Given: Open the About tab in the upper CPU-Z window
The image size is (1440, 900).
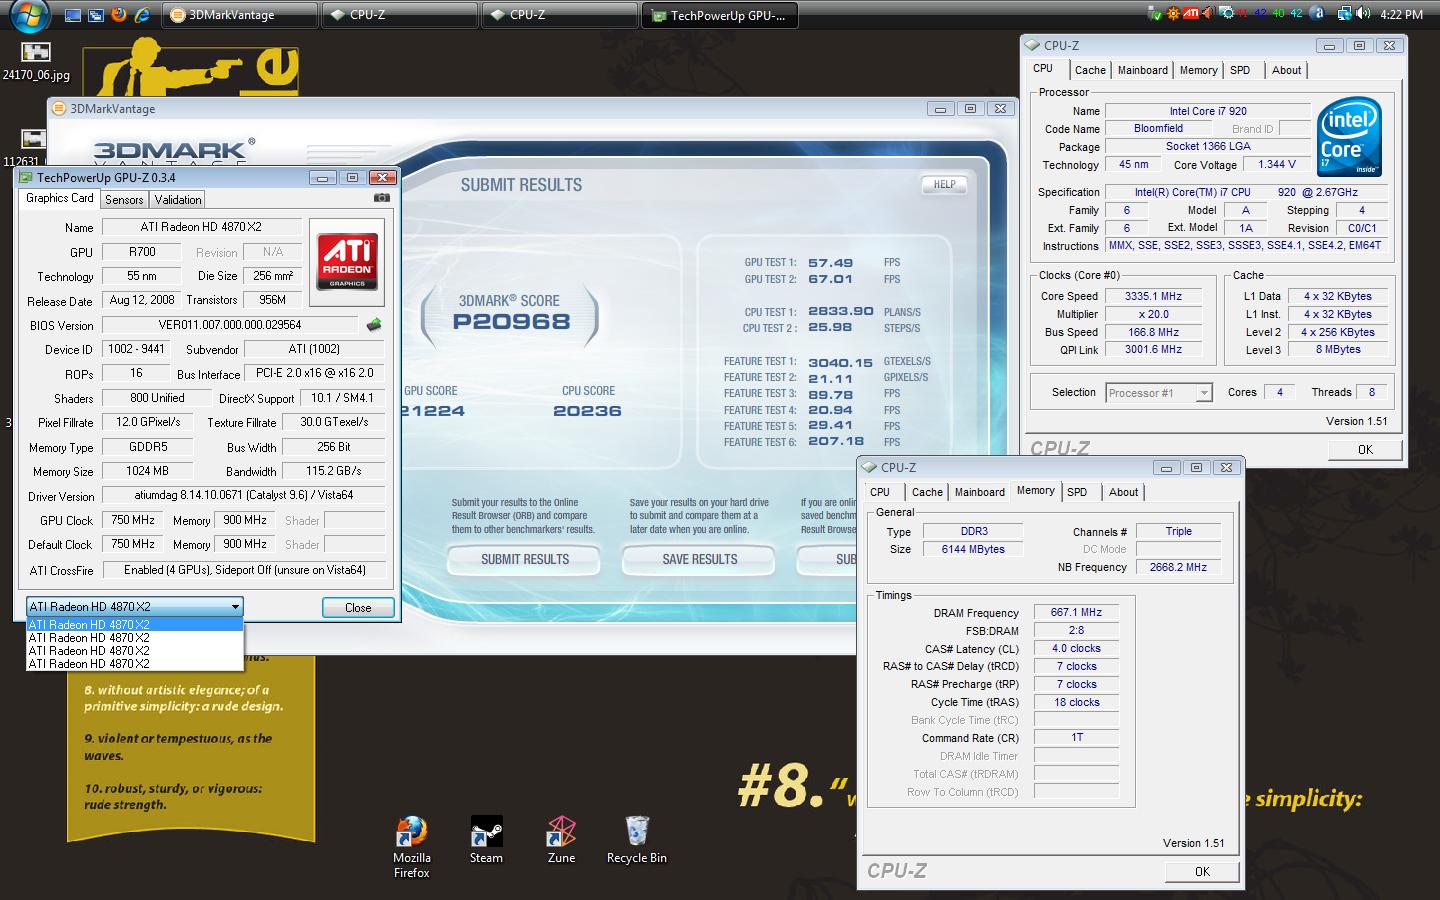Looking at the screenshot, I should point(1286,70).
